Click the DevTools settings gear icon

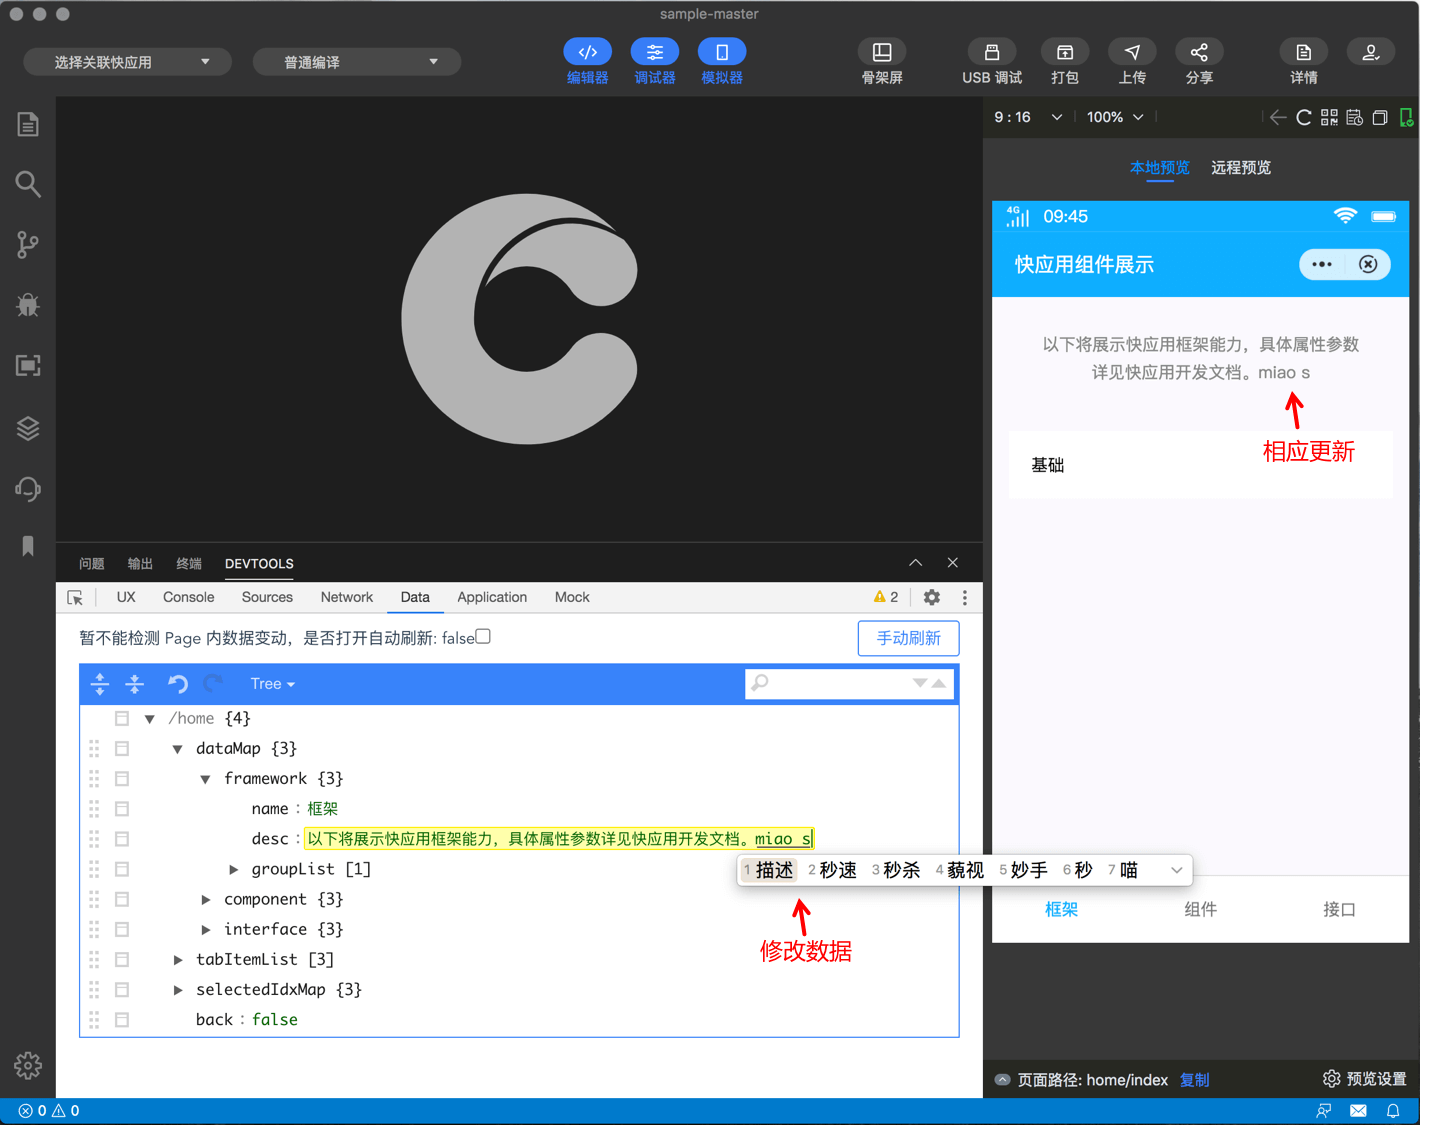tap(931, 597)
